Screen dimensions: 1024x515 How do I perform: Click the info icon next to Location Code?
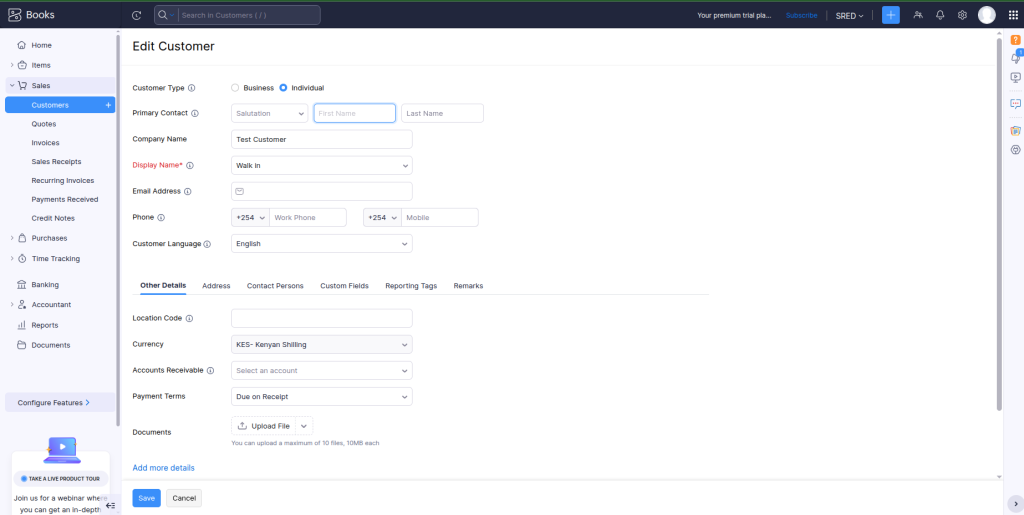189,319
